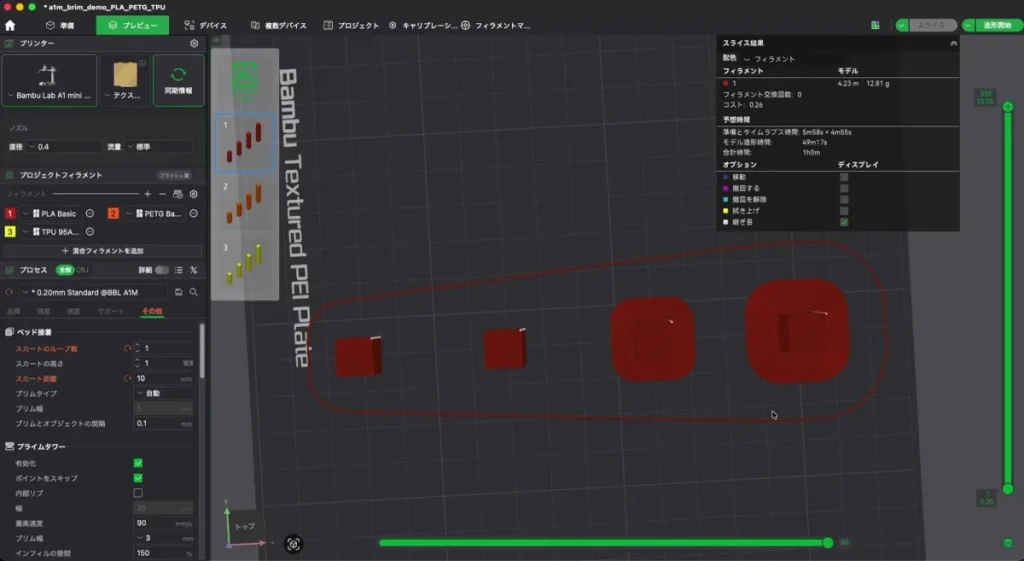Image resolution: width=1024 pixels, height=561 pixels.
Task: Open the 0.20mm Standard @BBL A1M dropdown
Action: click(x=93, y=292)
